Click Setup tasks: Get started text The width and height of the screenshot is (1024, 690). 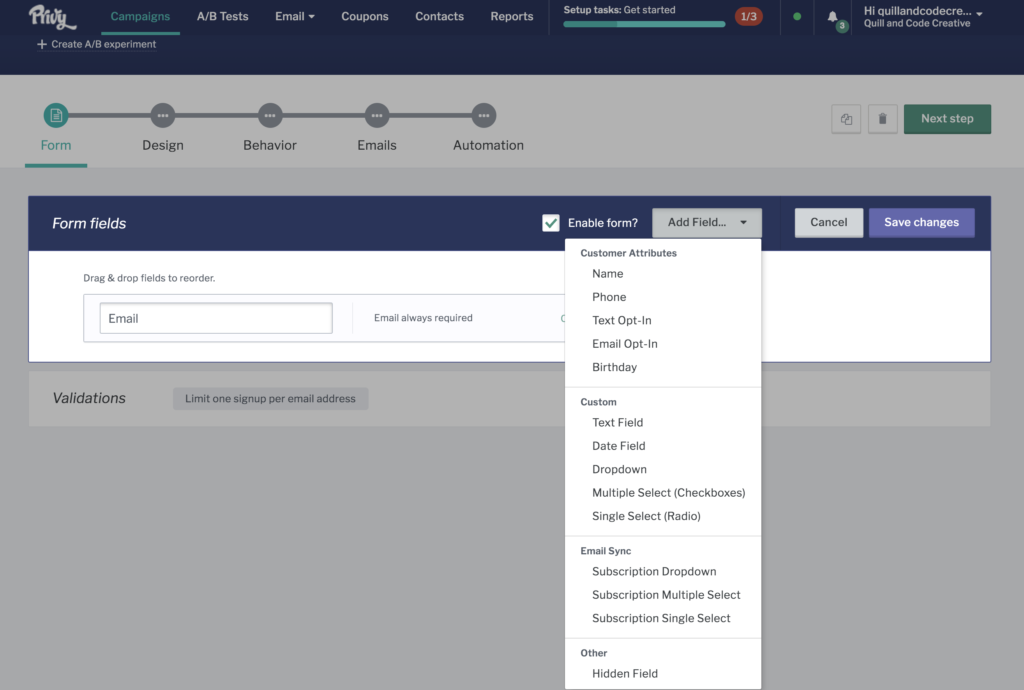tap(619, 10)
